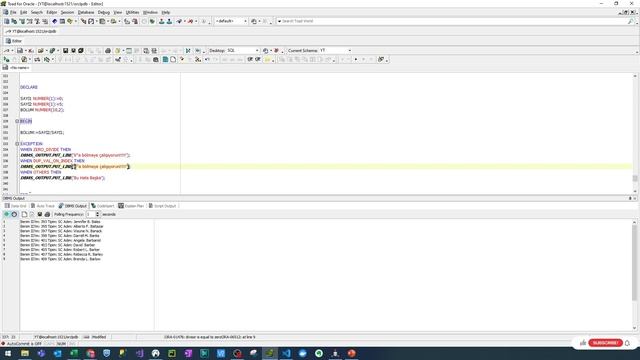Select the Editor window tab
The image size is (640, 360).
click(14, 41)
